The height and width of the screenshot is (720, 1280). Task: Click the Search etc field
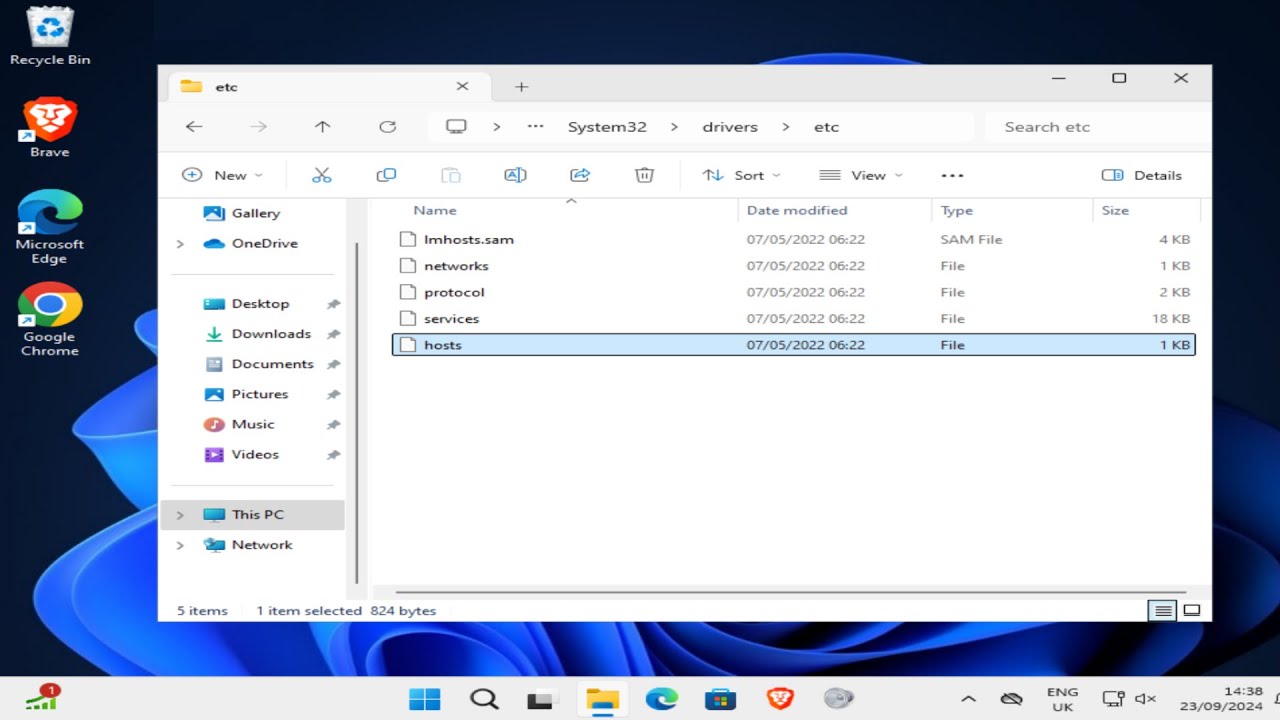point(1098,127)
